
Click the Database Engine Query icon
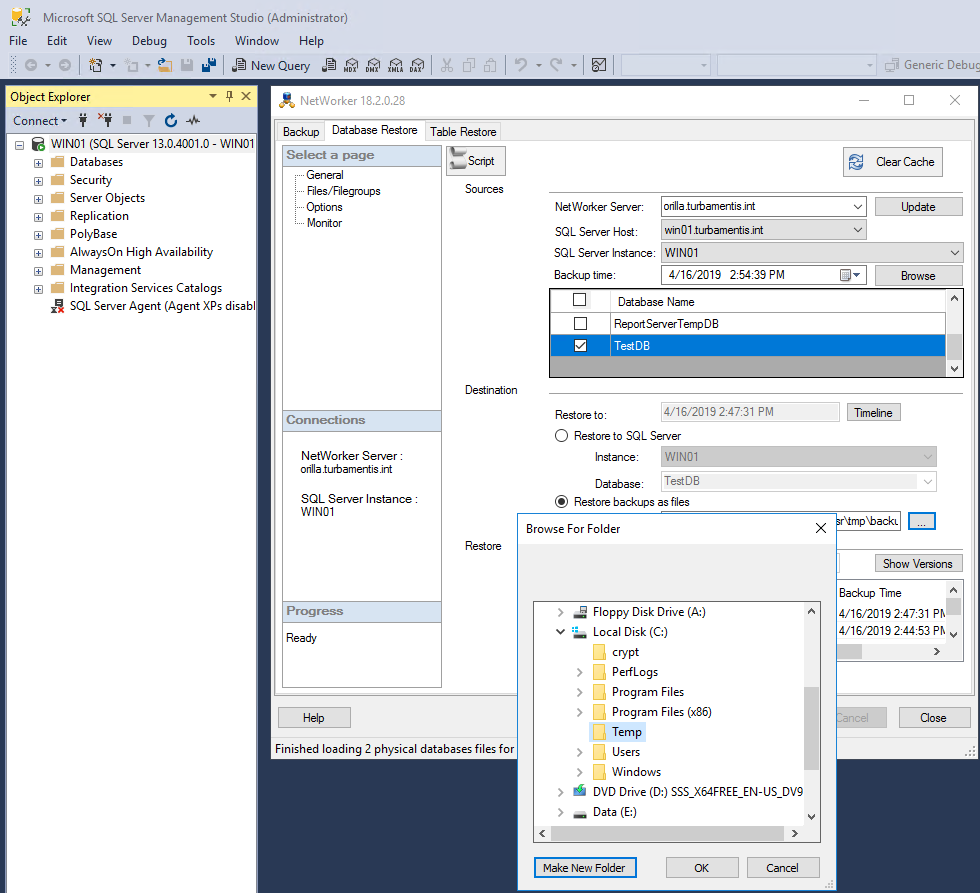click(329, 65)
